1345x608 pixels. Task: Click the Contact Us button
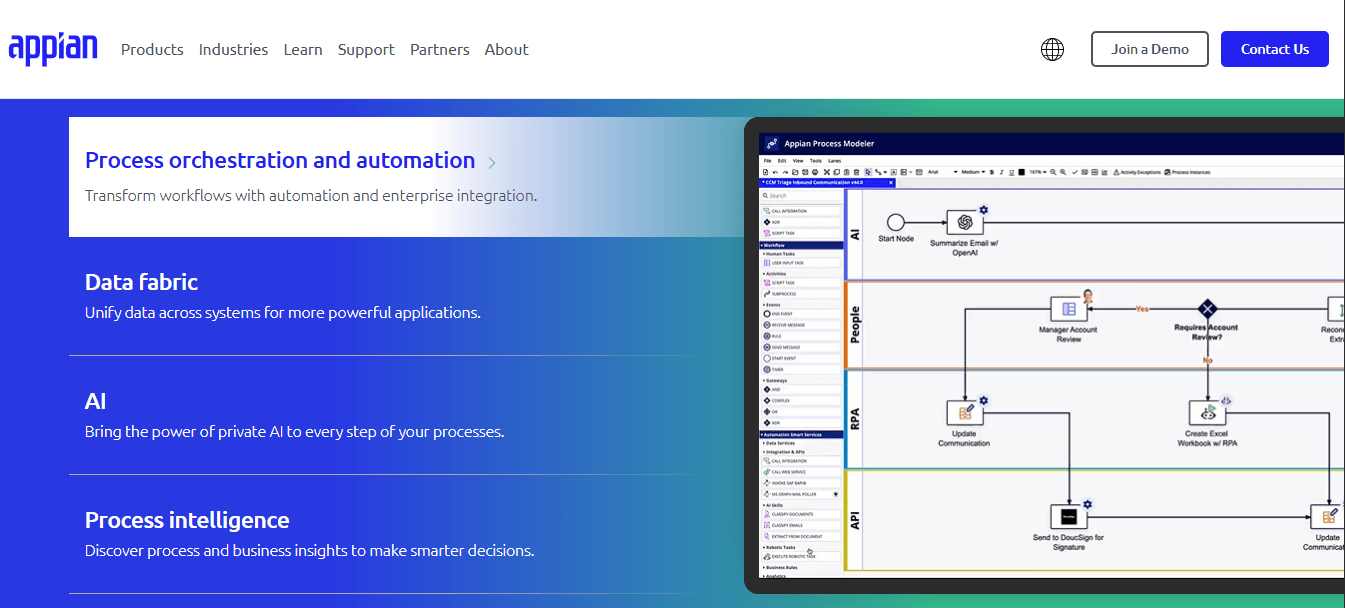click(1275, 49)
